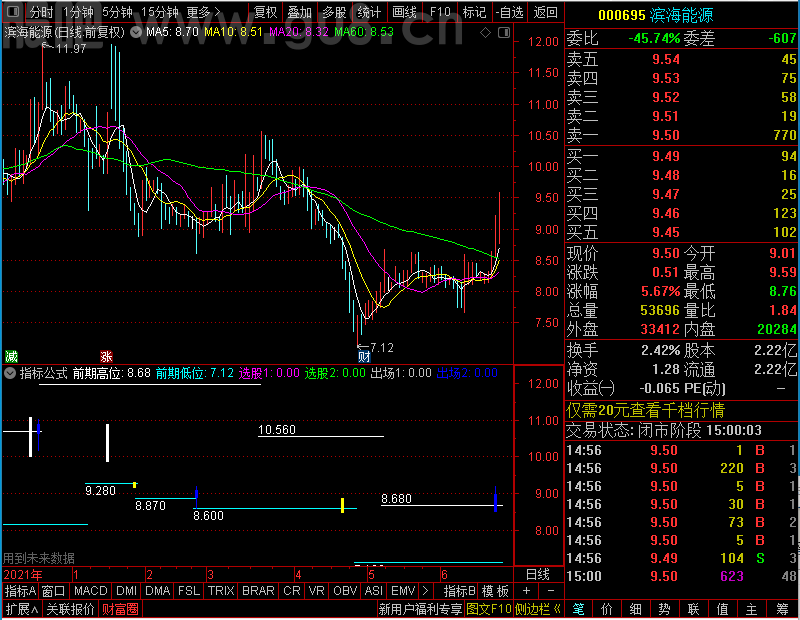Viewport: 800px width, 620px height.
Task: Select the 联 linked tab
Action: click(x=693, y=609)
